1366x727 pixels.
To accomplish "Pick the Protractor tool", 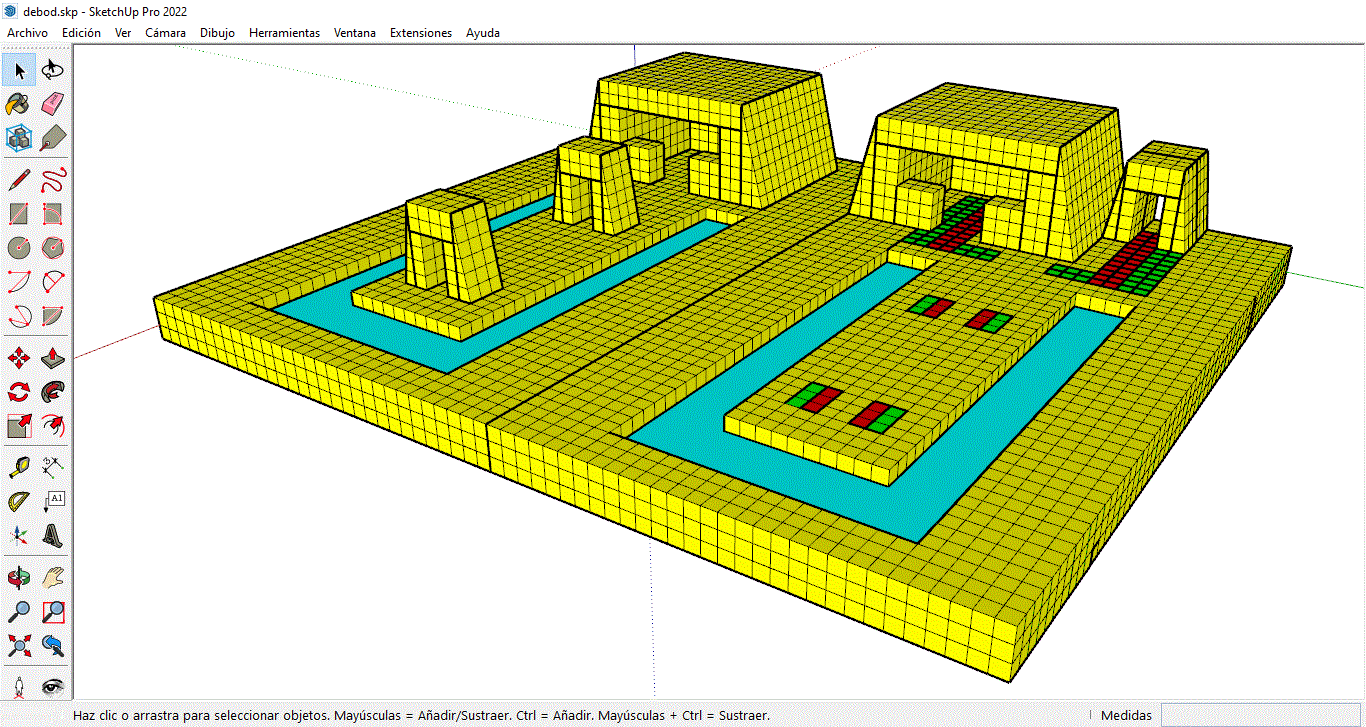I will coord(19,500).
